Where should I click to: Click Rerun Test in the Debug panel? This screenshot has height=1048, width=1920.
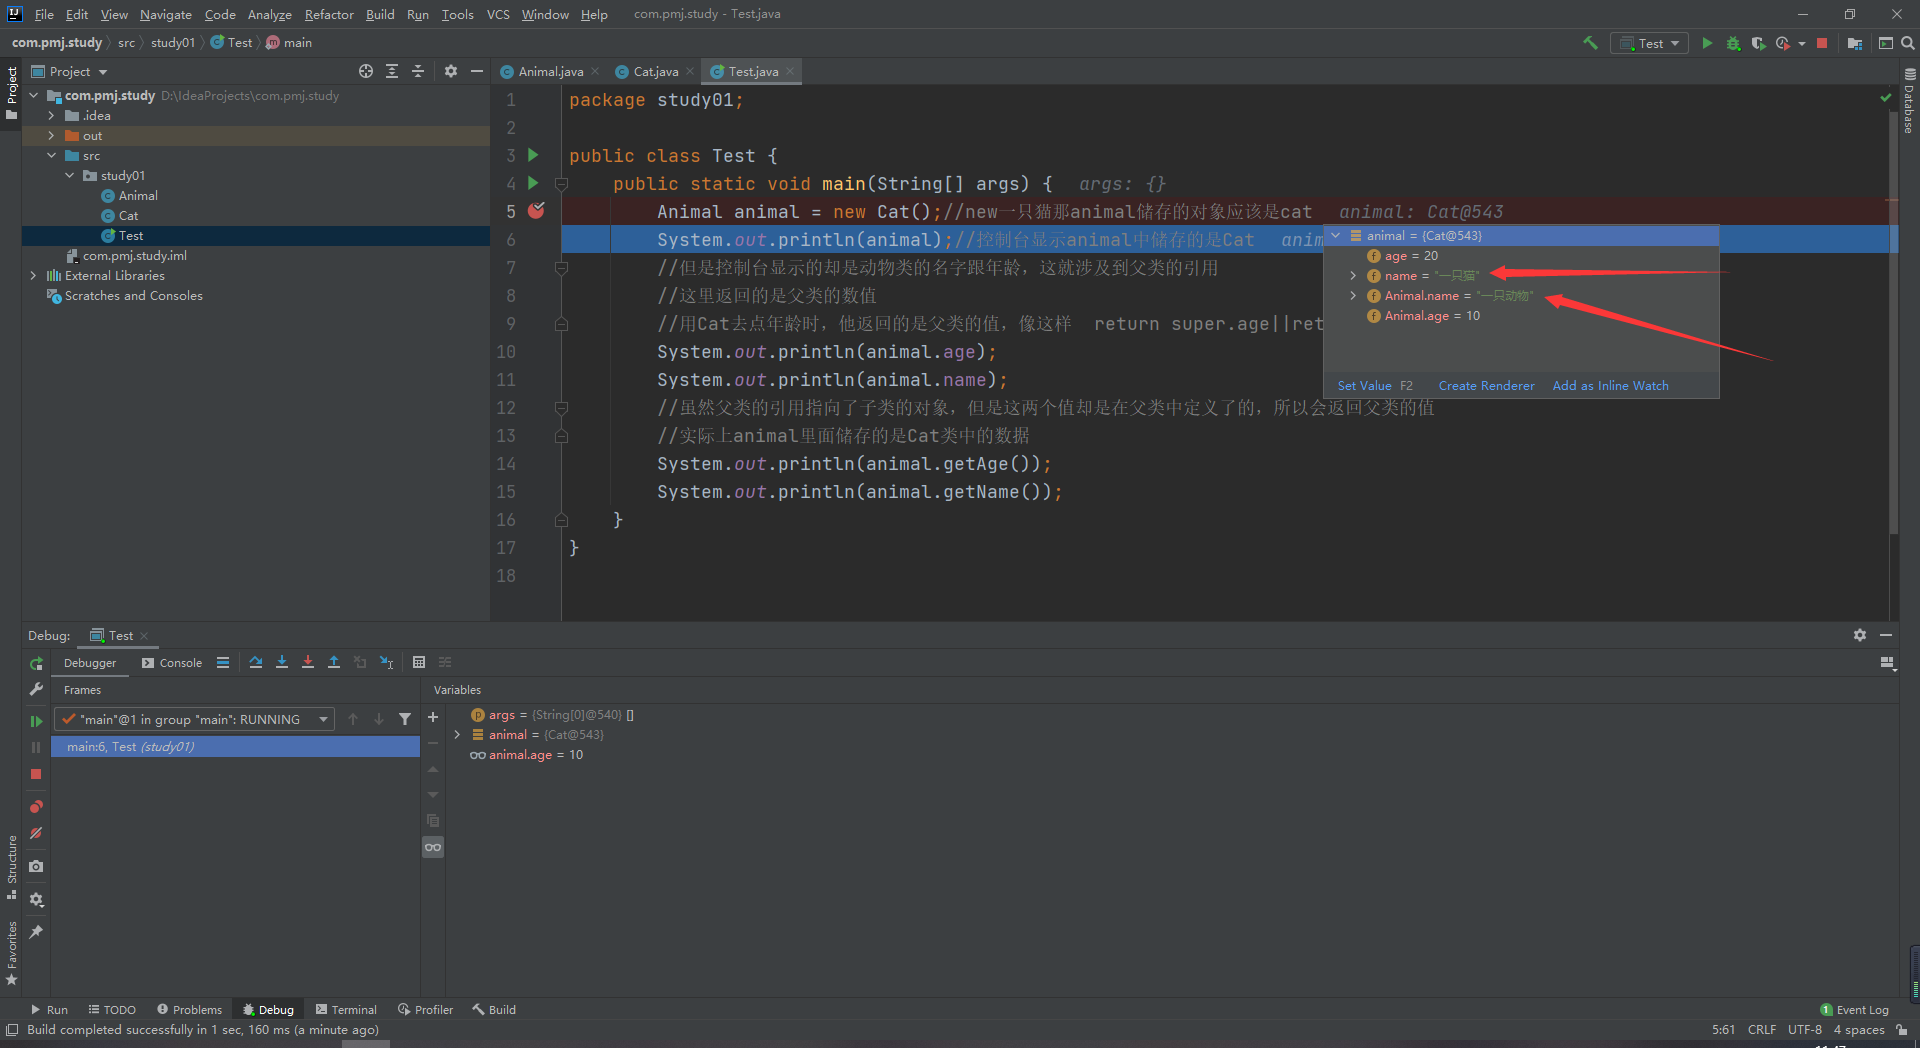(x=36, y=663)
